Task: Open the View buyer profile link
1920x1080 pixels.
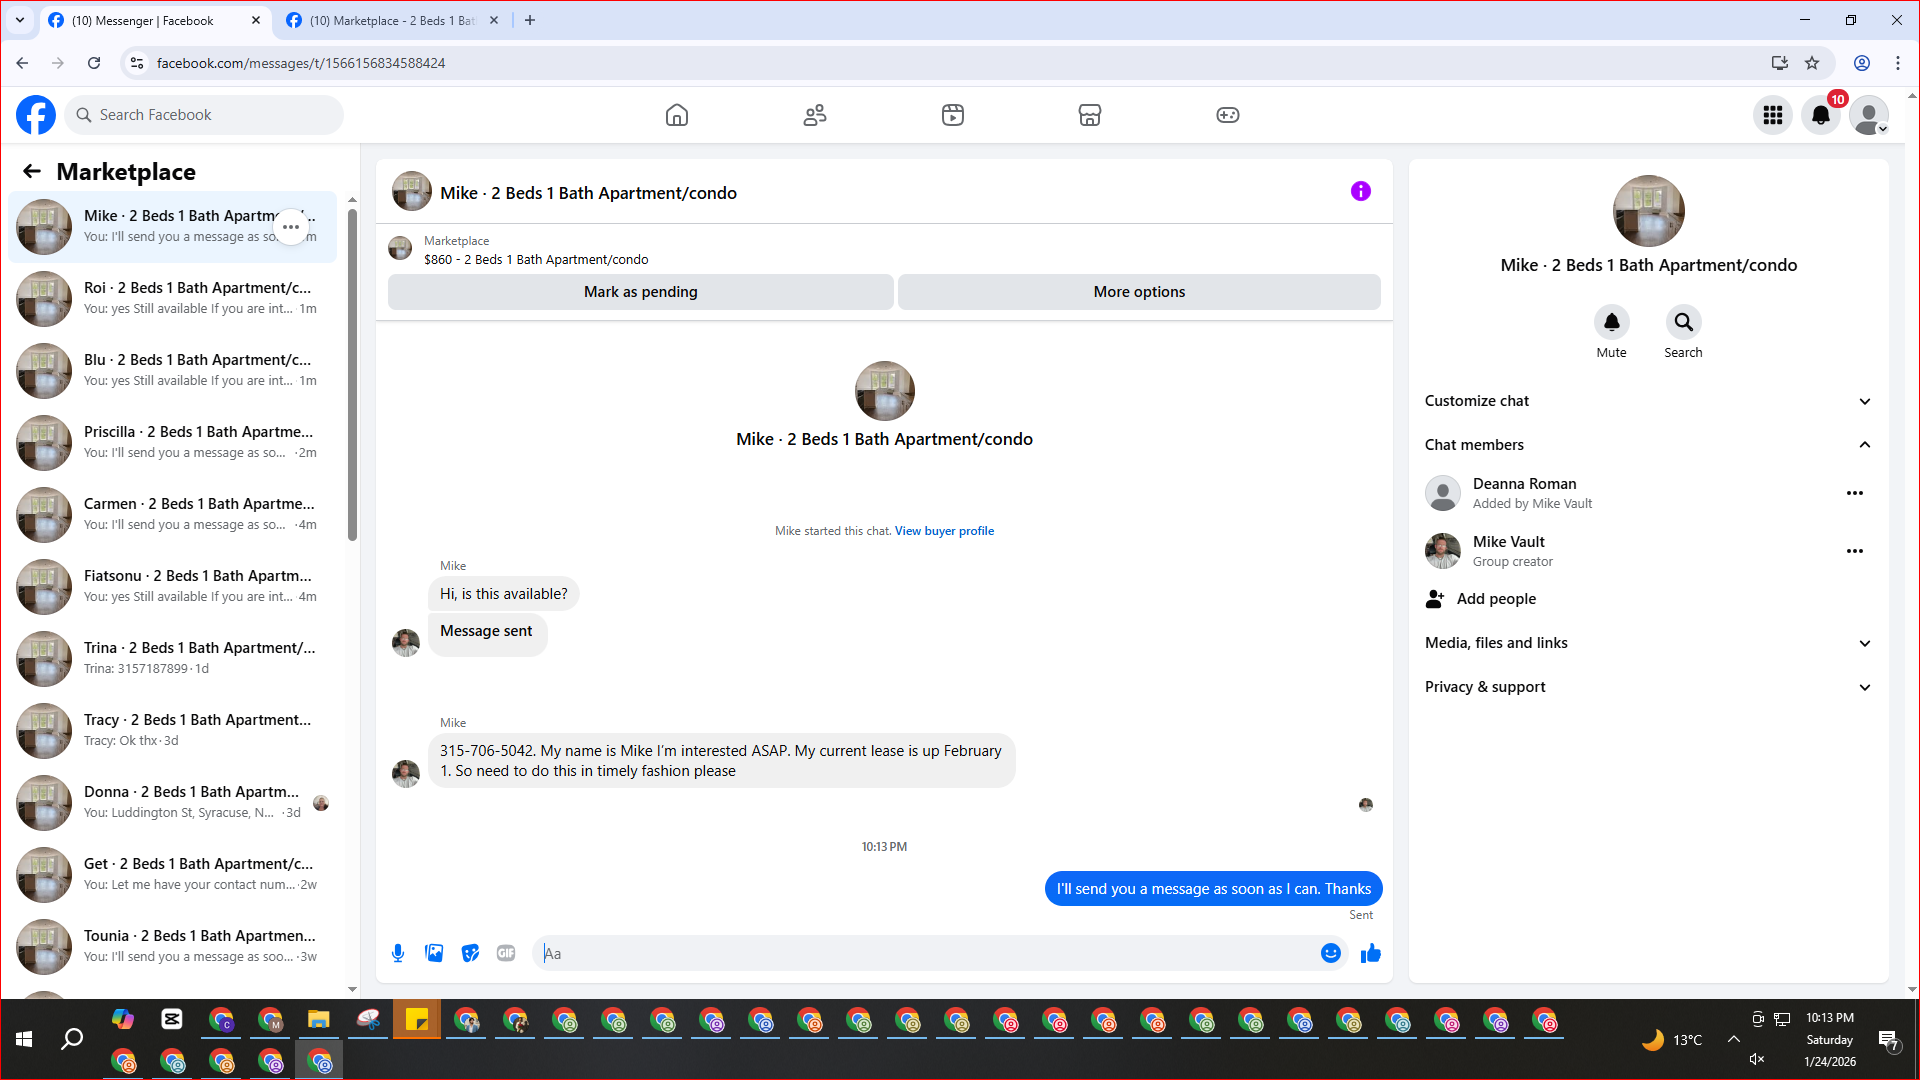Action: click(943, 531)
